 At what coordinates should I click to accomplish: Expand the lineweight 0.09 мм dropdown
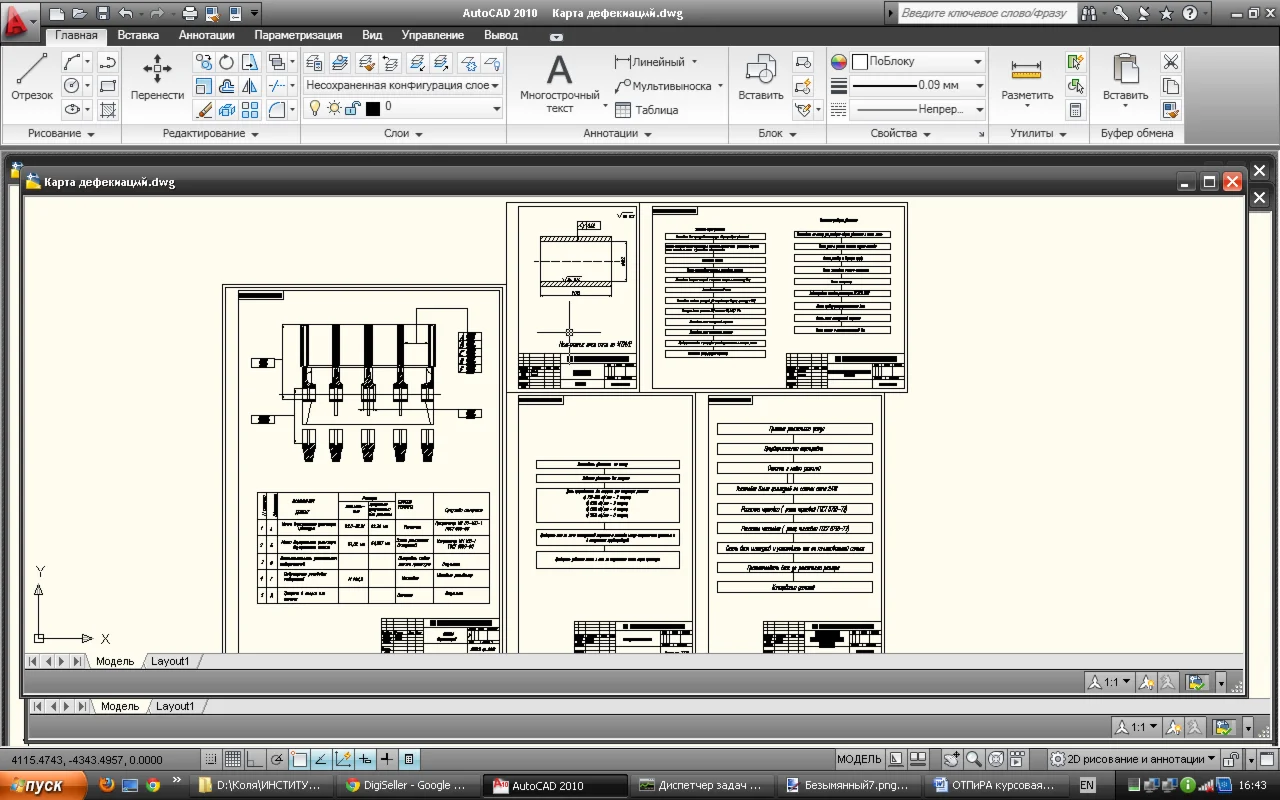tap(979, 86)
